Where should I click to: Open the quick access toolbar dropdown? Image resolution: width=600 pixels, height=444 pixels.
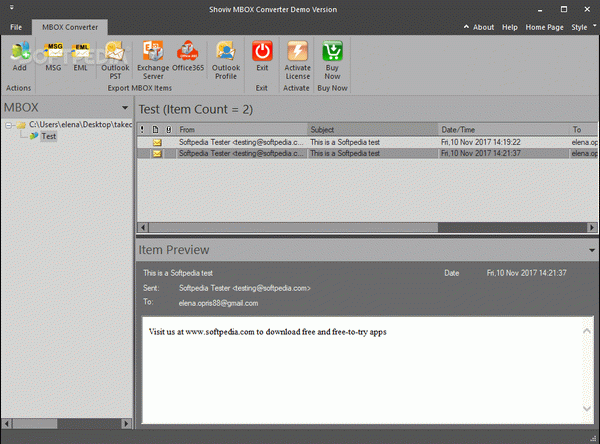point(11,7)
